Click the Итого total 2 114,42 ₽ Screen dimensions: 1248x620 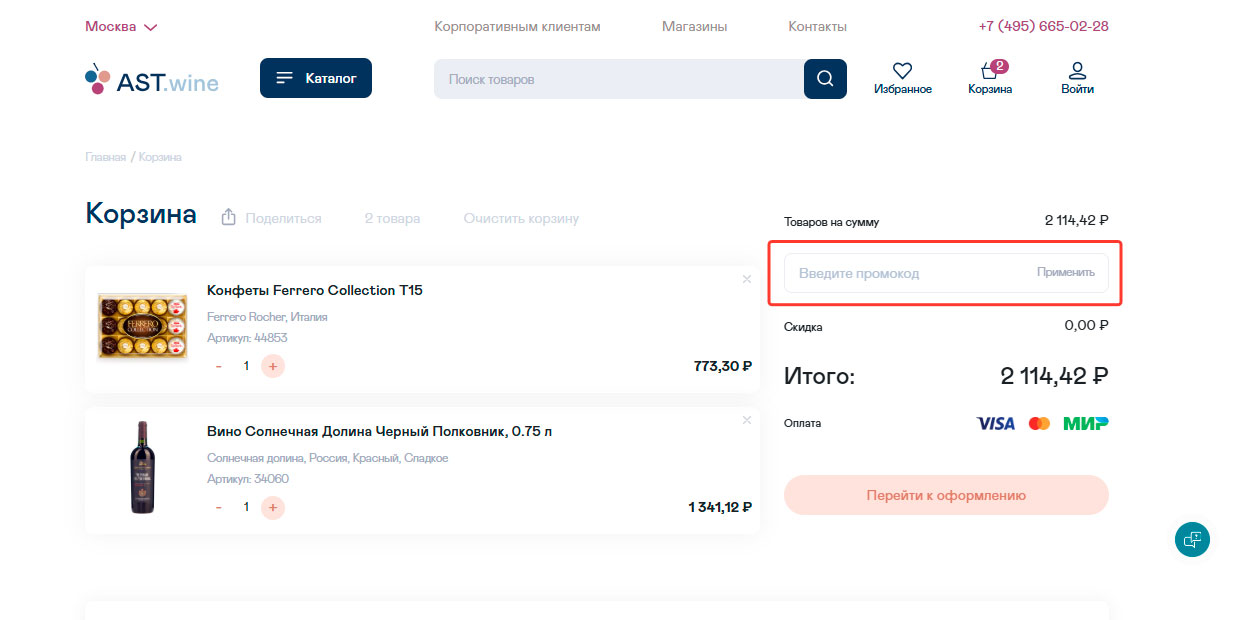coord(1054,377)
